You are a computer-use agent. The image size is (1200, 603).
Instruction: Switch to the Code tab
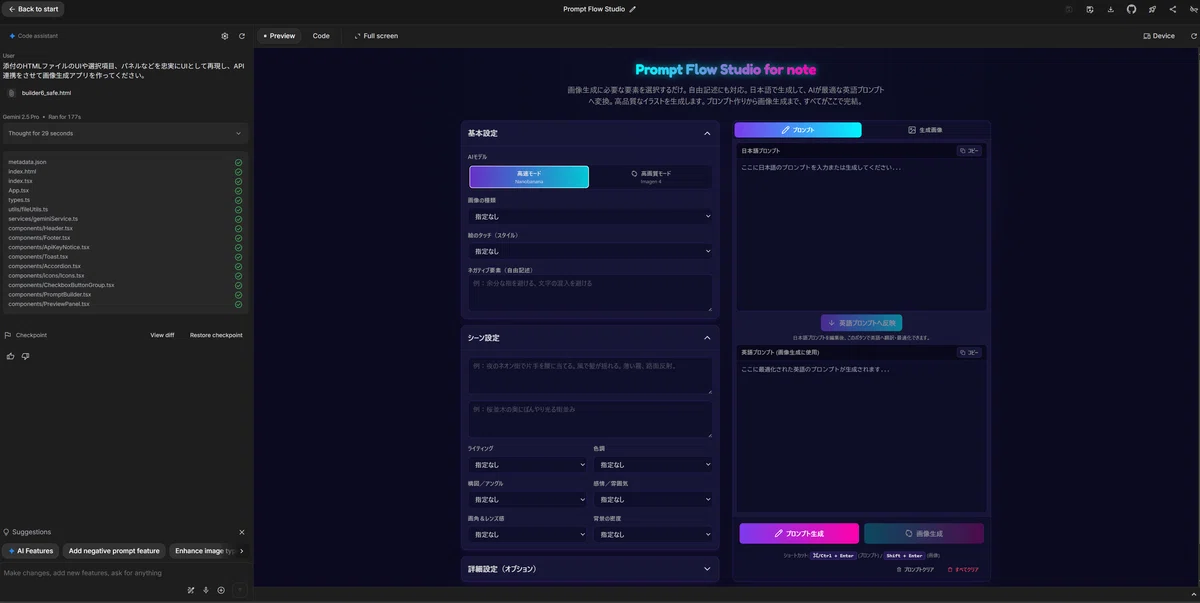pyautogui.click(x=321, y=36)
